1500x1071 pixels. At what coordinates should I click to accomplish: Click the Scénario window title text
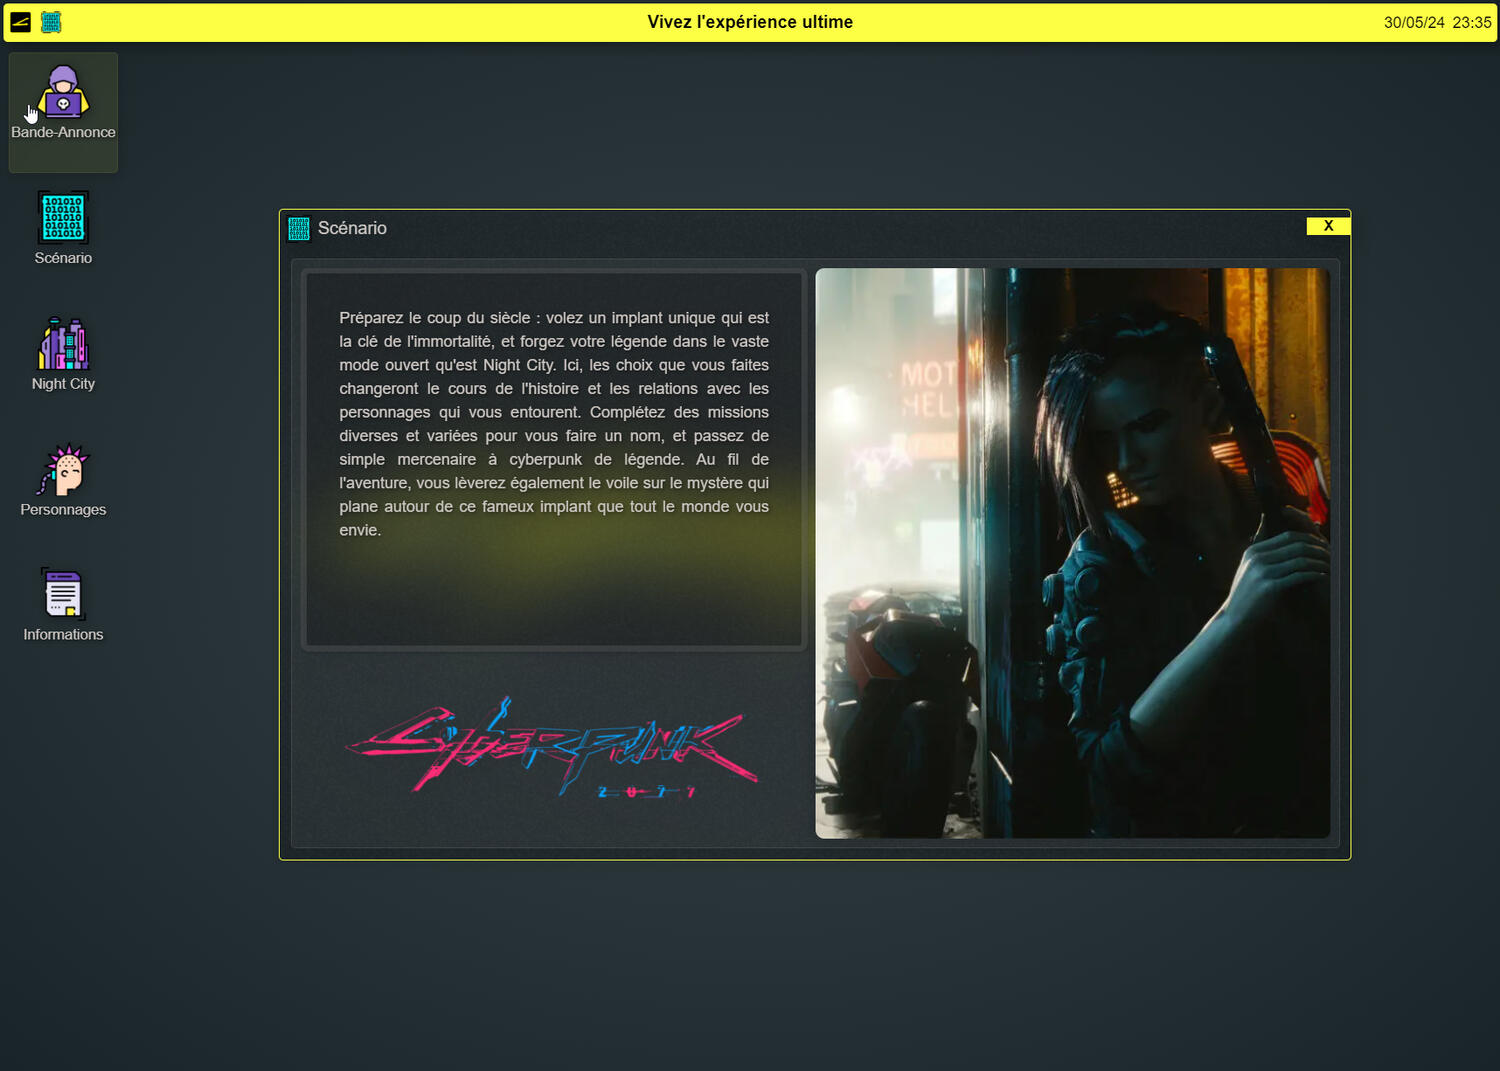click(x=352, y=228)
